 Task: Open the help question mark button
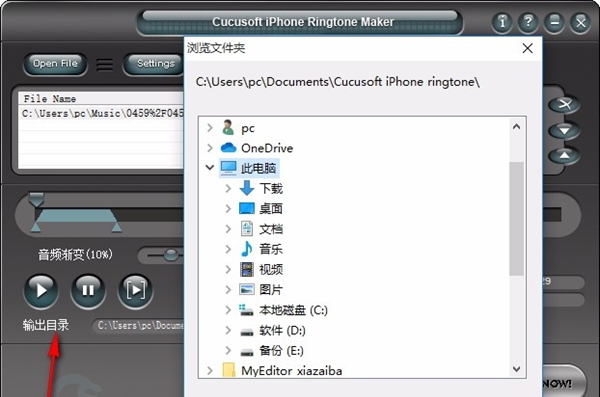point(528,22)
